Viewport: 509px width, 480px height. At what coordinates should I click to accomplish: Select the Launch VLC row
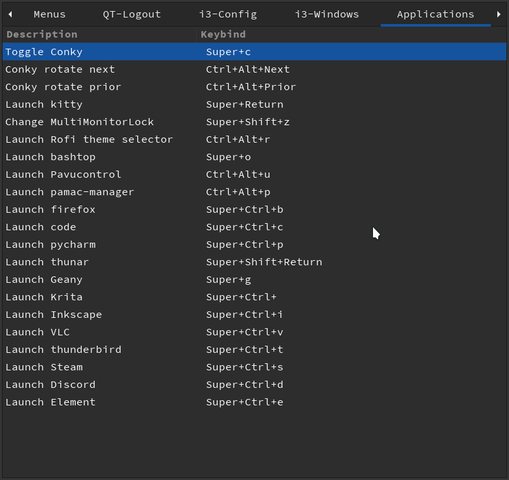point(254,332)
